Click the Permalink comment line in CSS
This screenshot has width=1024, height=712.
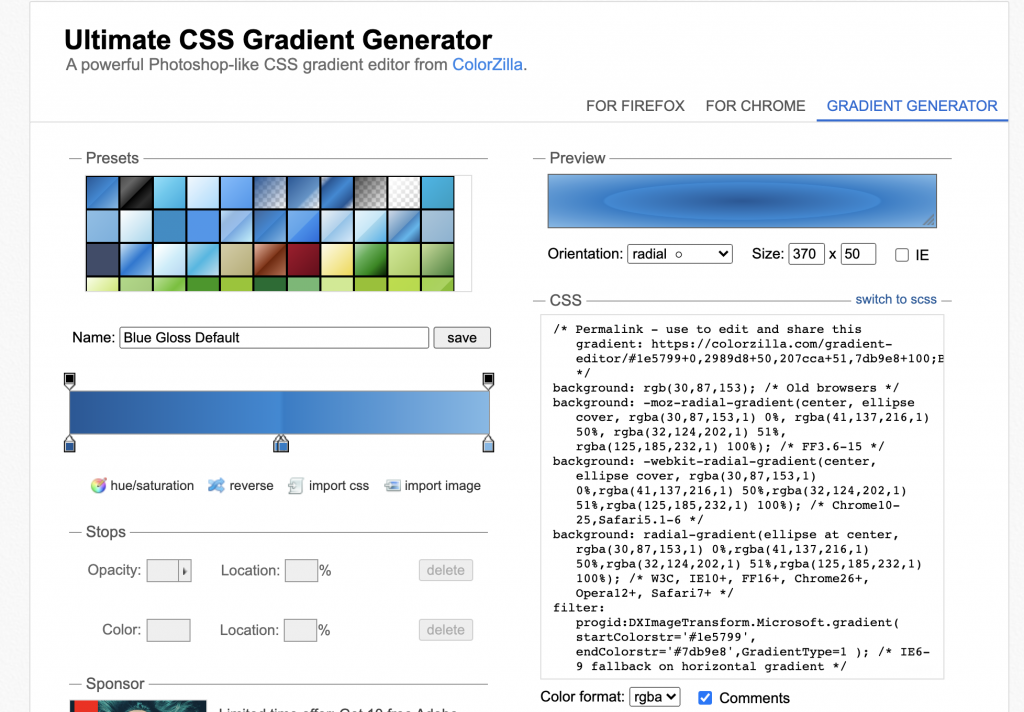click(748, 351)
